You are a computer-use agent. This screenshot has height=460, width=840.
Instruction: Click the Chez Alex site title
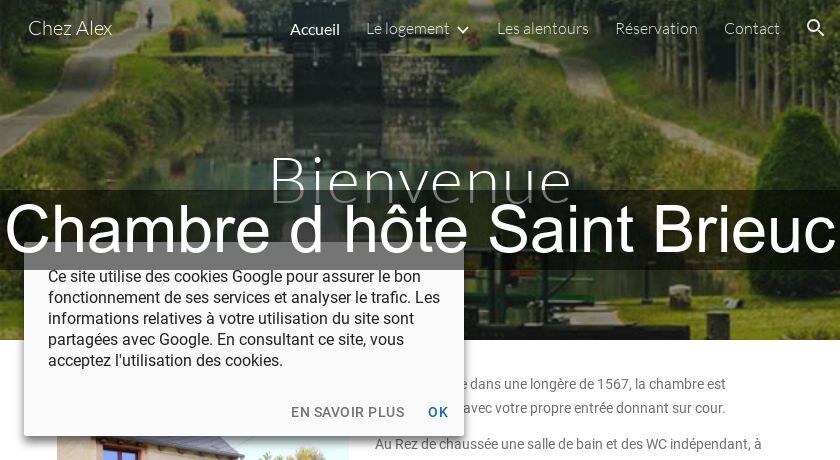70,28
